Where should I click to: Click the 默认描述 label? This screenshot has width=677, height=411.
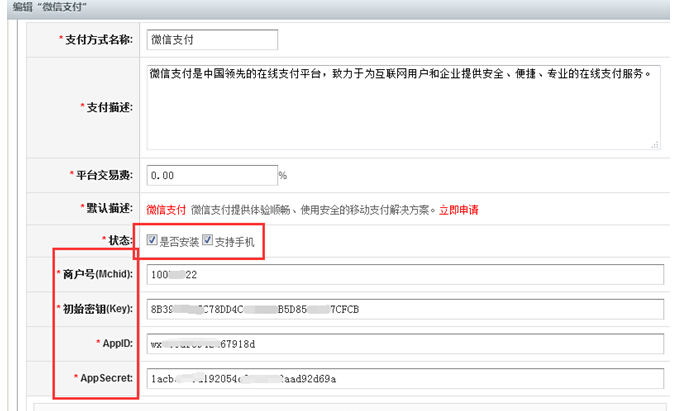pos(112,209)
